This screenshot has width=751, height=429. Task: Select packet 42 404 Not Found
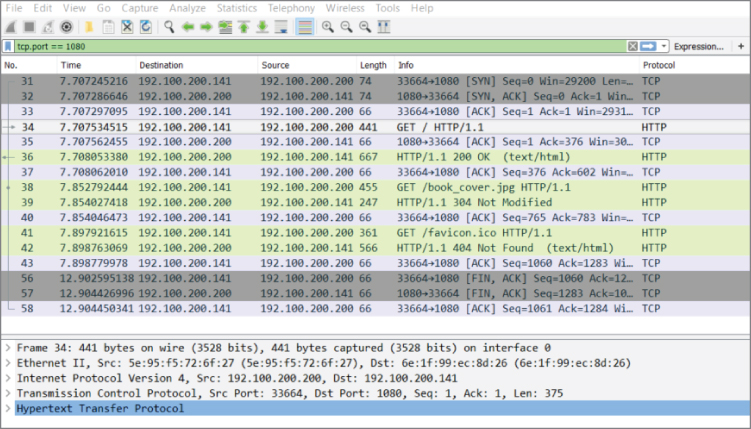pyautogui.click(x=376, y=248)
